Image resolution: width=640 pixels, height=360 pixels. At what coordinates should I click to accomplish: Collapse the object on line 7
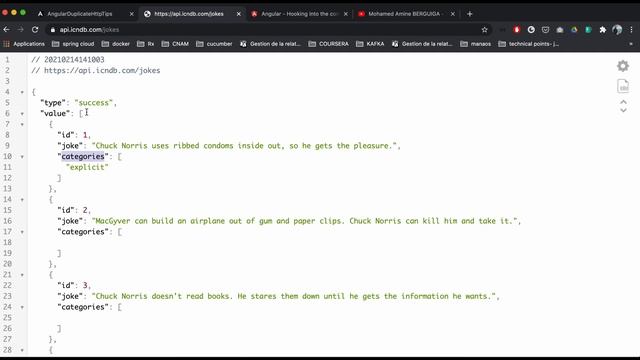point(22,124)
